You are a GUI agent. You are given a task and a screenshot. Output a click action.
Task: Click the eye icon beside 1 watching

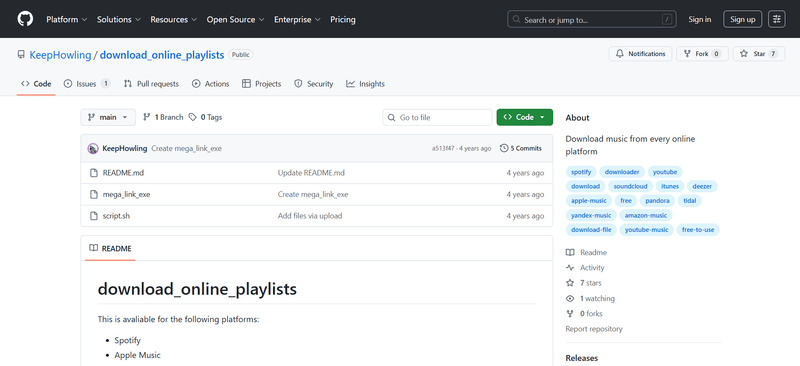coord(570,299)
